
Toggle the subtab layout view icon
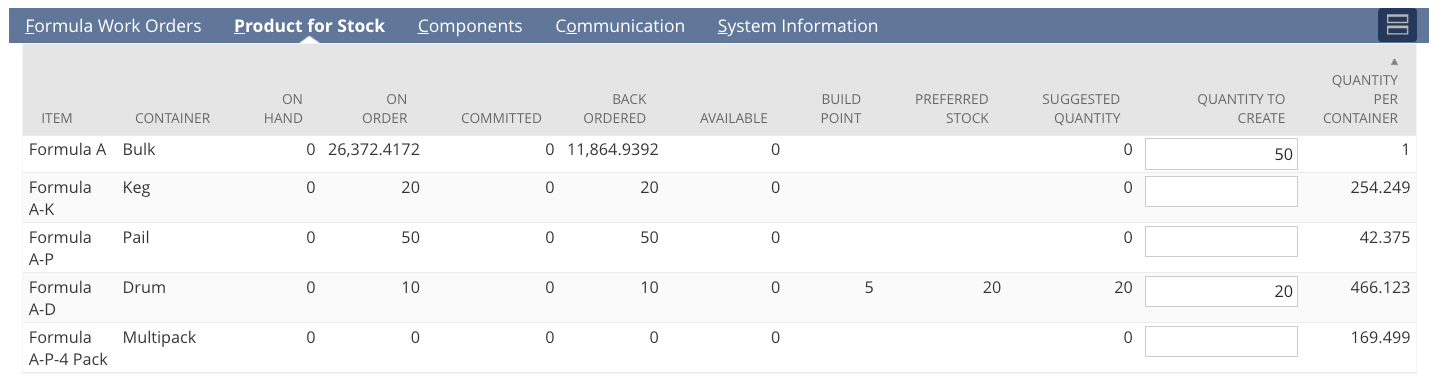(x=1397, y=26)
